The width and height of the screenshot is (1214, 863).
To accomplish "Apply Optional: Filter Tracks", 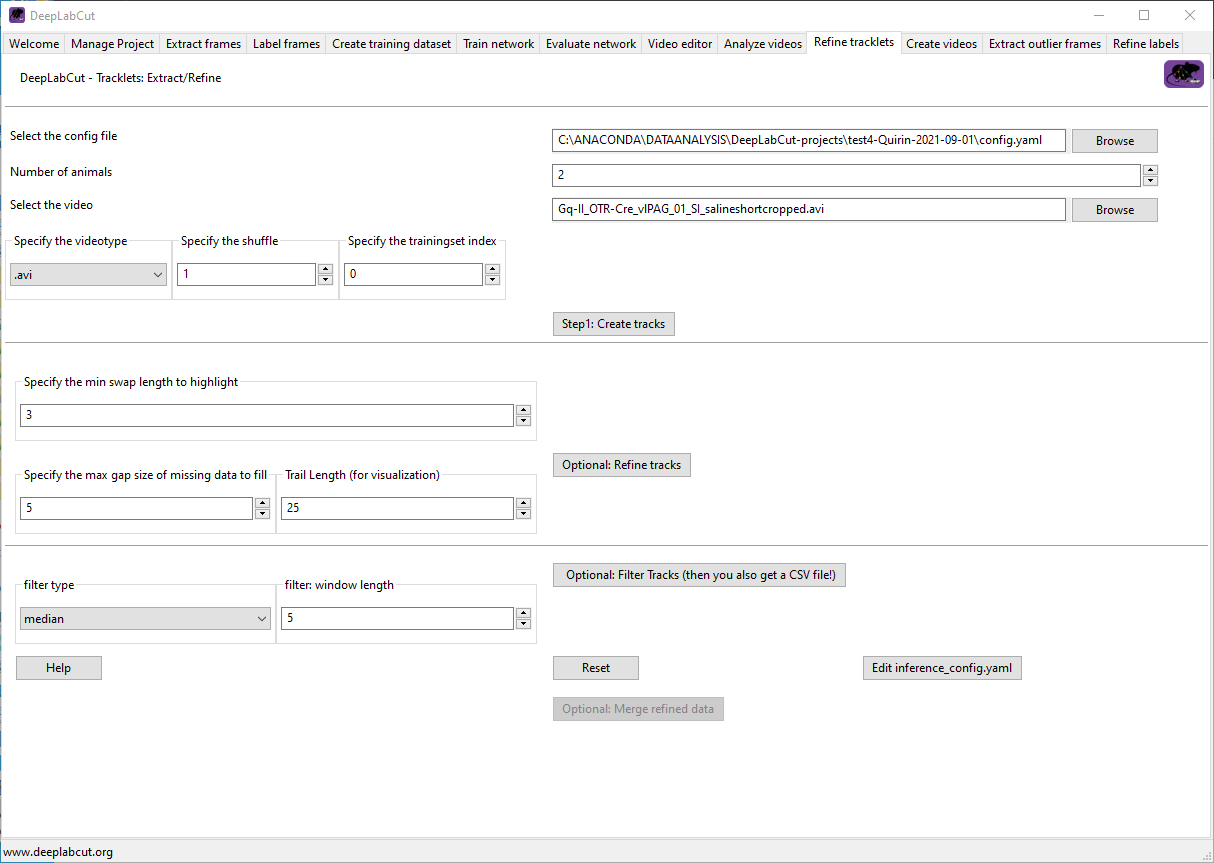I will click(699, 574).
